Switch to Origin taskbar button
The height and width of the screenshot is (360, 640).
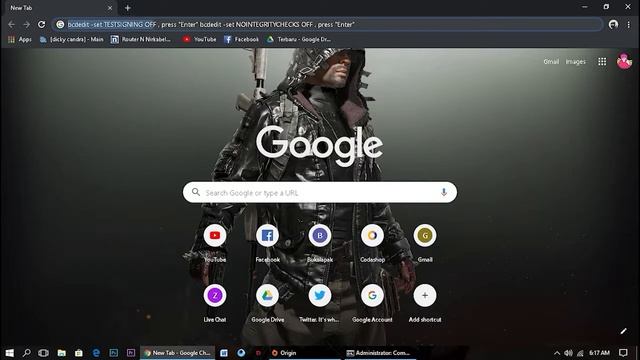(304, 353)
